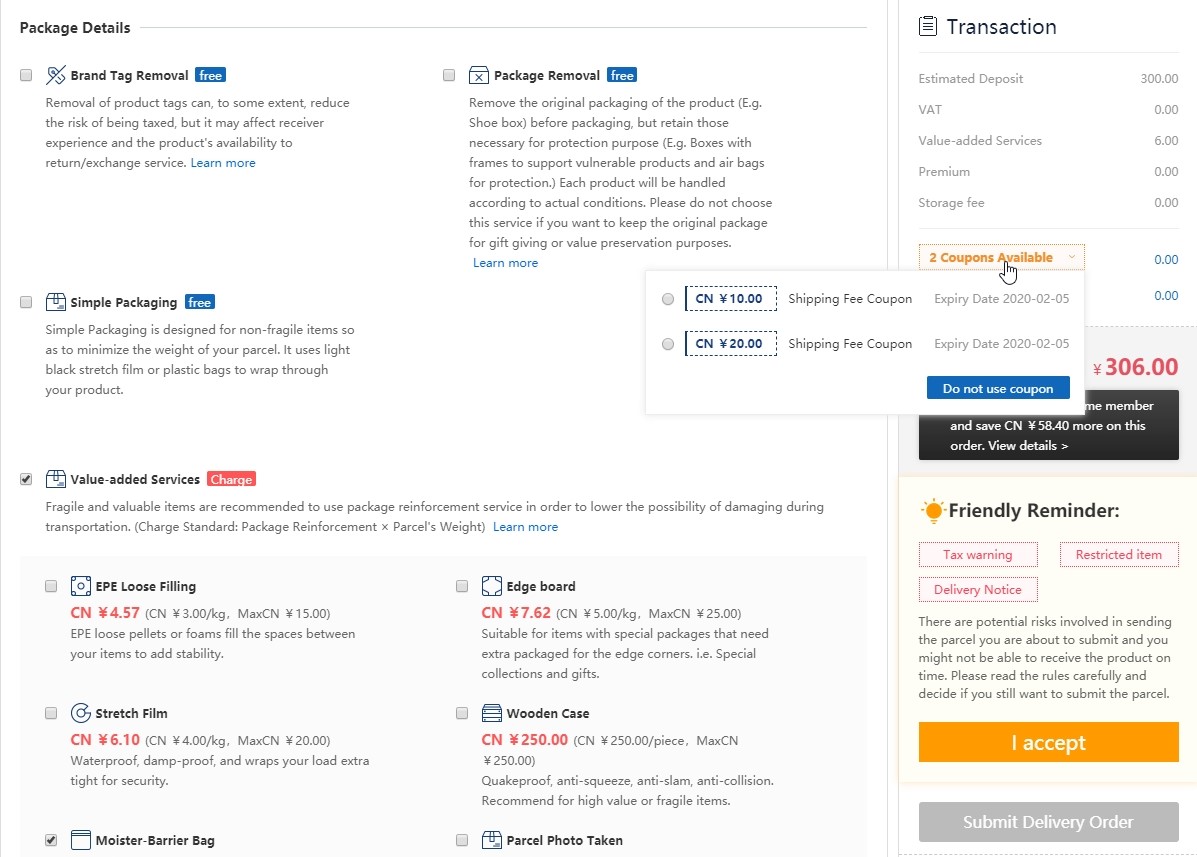1197x857 pixels.
Task: Click the Brand Tag Removal scissors icon
Action: (56, 75)
